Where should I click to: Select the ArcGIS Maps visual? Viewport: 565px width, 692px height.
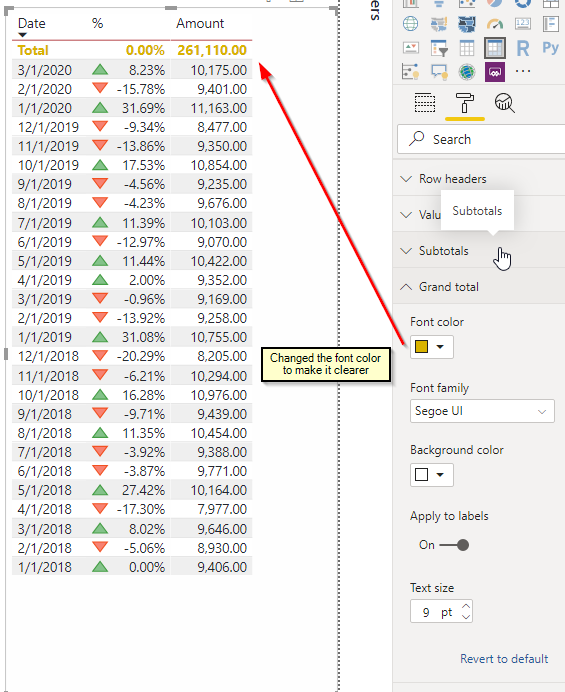(467, 71)
